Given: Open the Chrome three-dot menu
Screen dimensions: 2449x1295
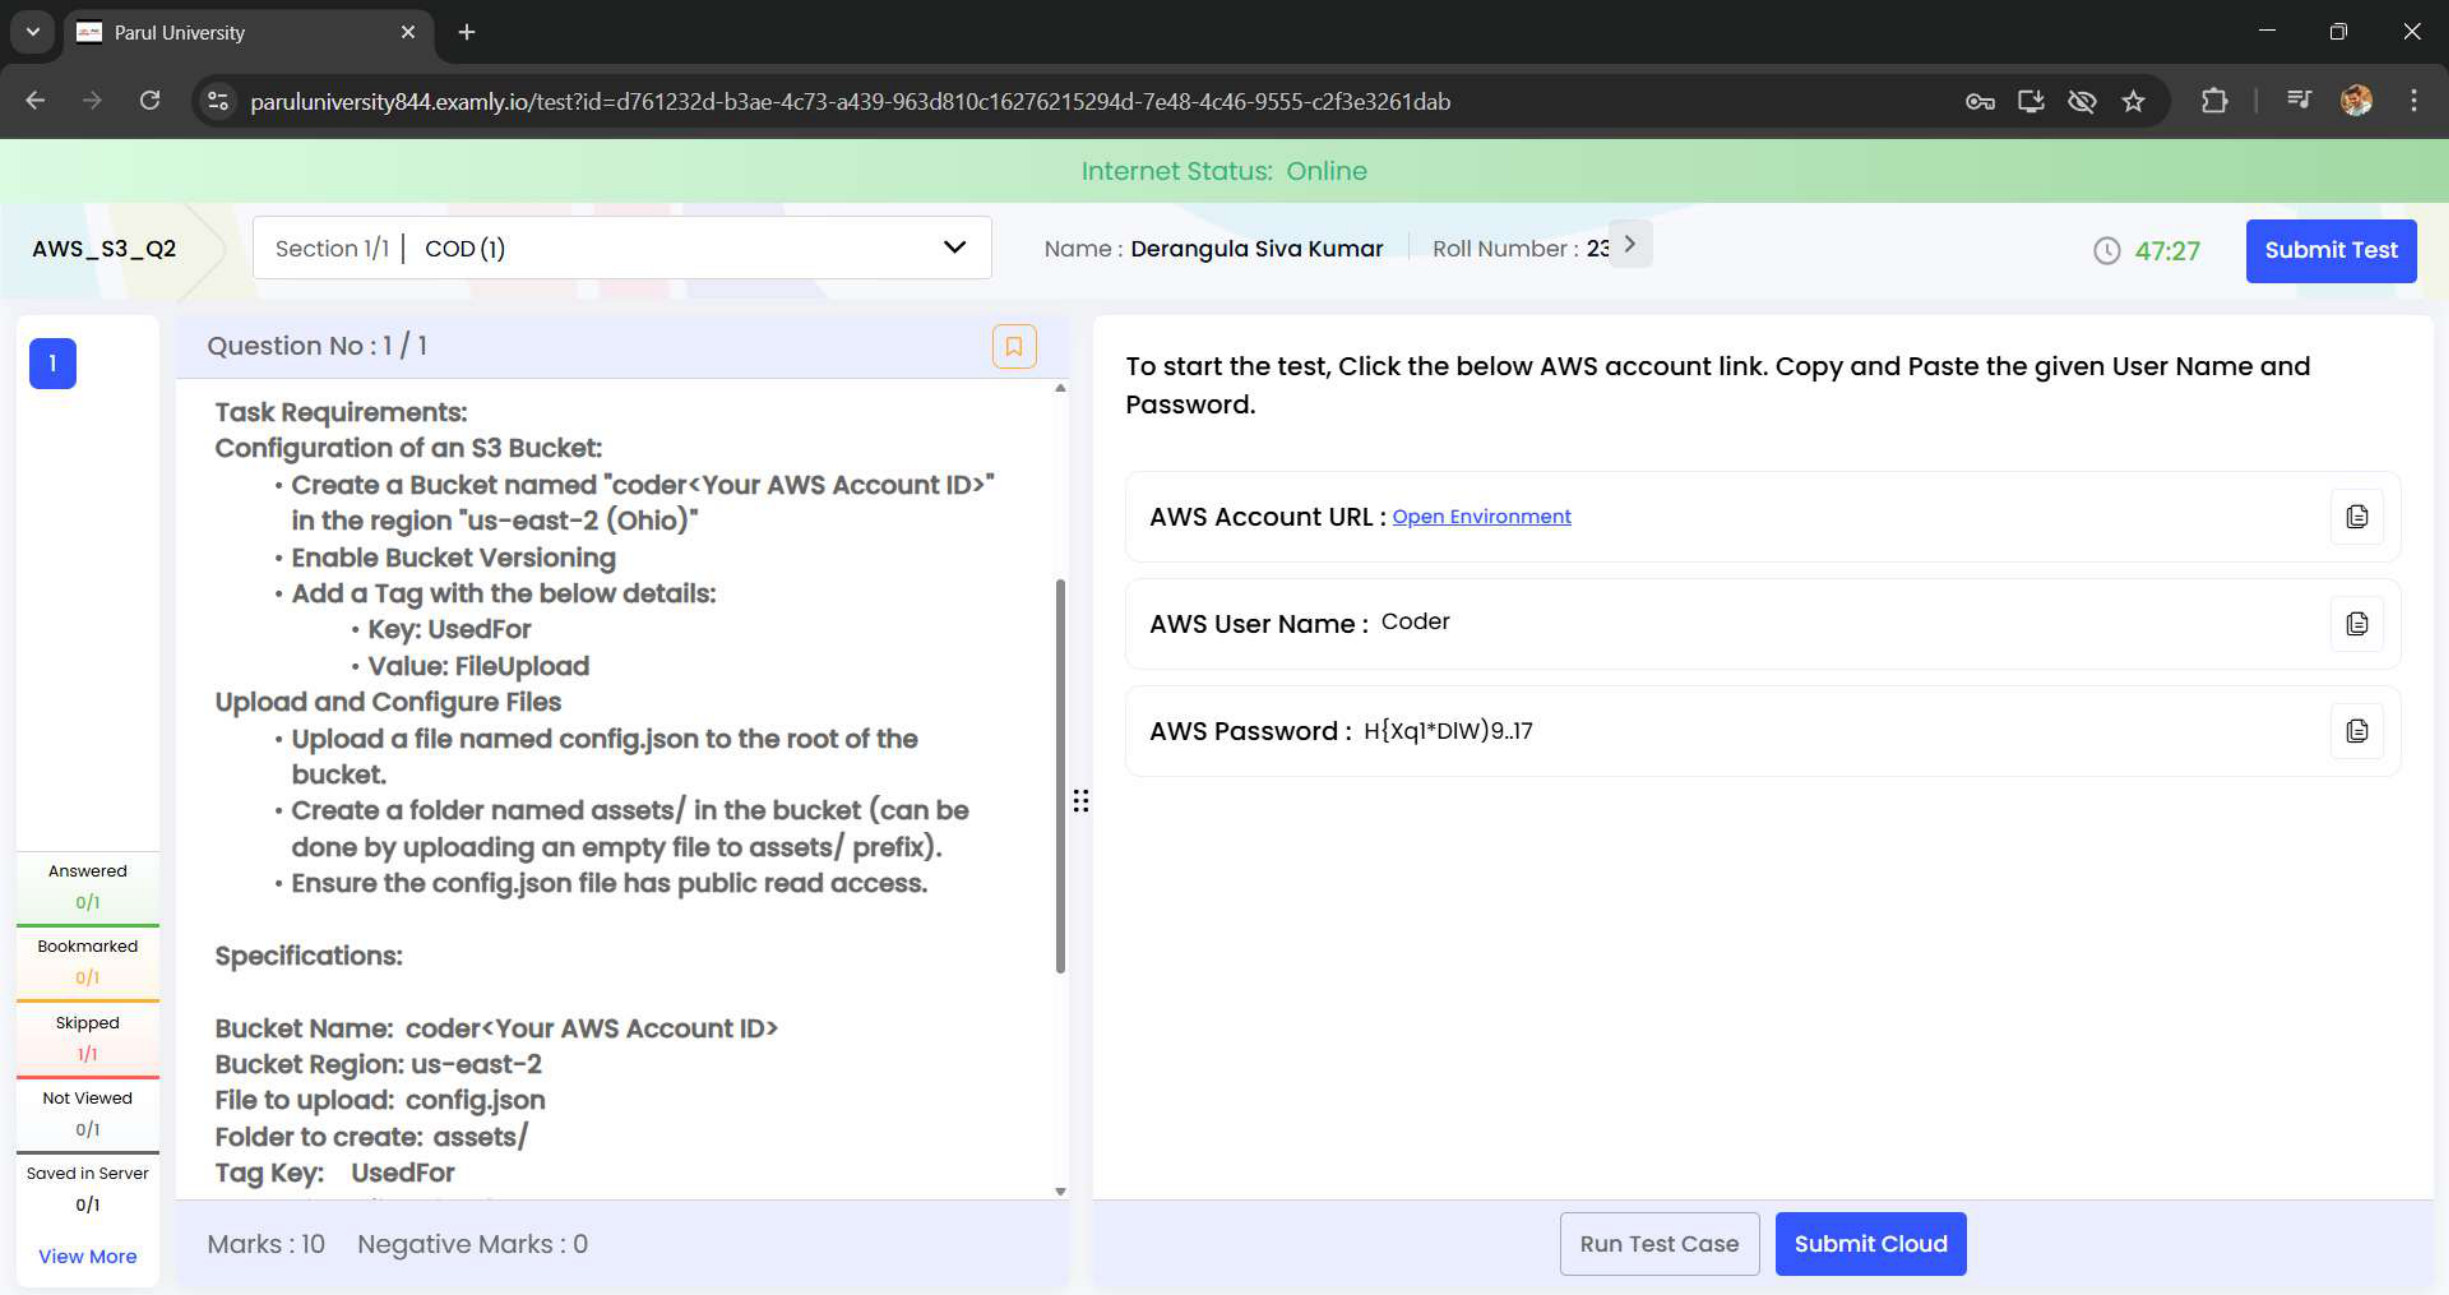Looking at the screenshot, I should 2413,101.
